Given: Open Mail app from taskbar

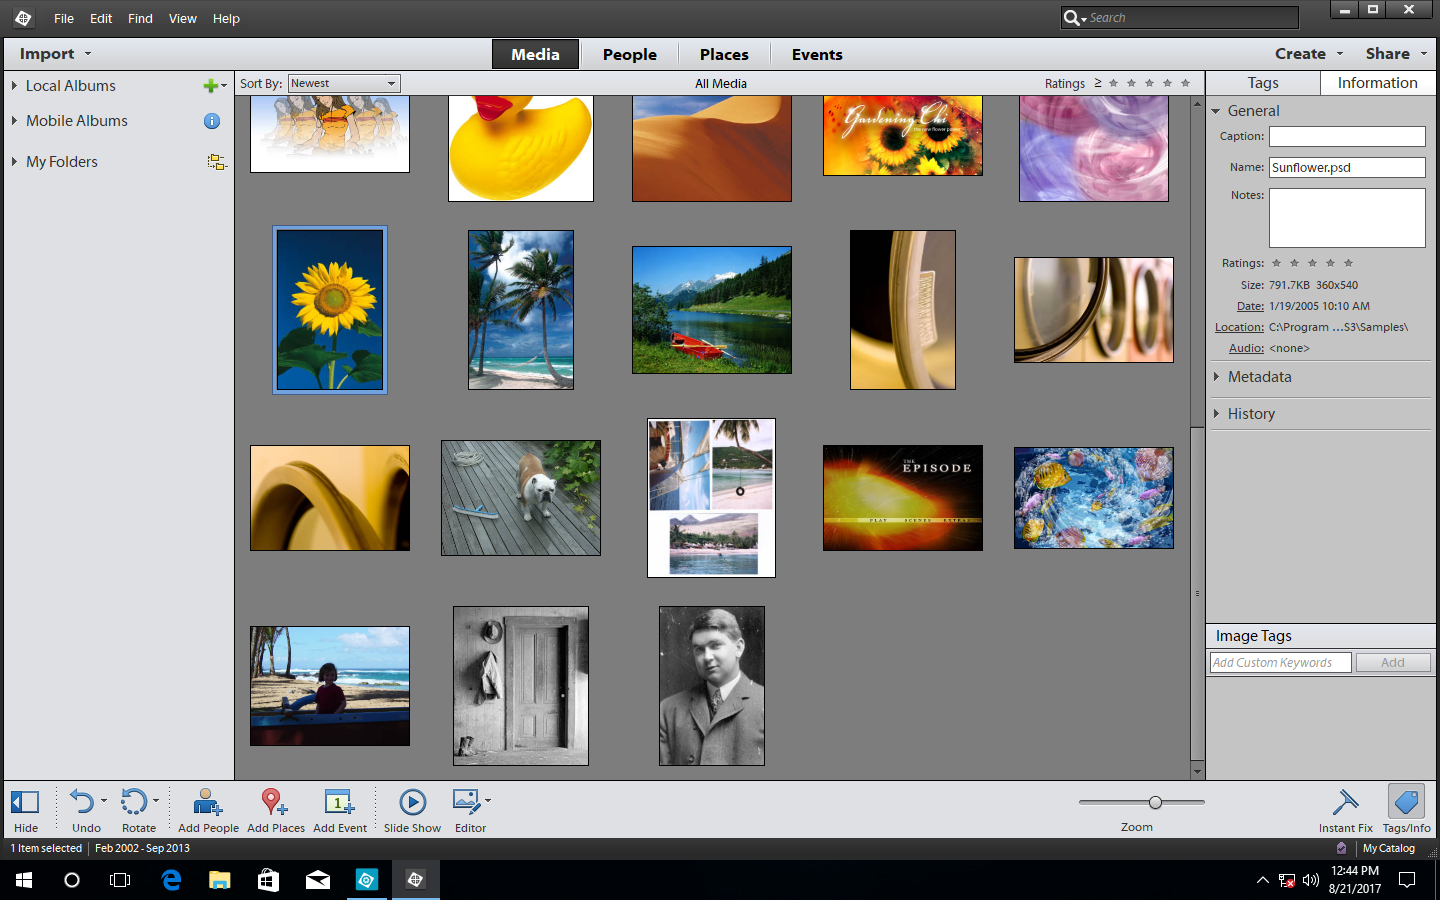Looking at the screenshot, I should coord(317,880).
